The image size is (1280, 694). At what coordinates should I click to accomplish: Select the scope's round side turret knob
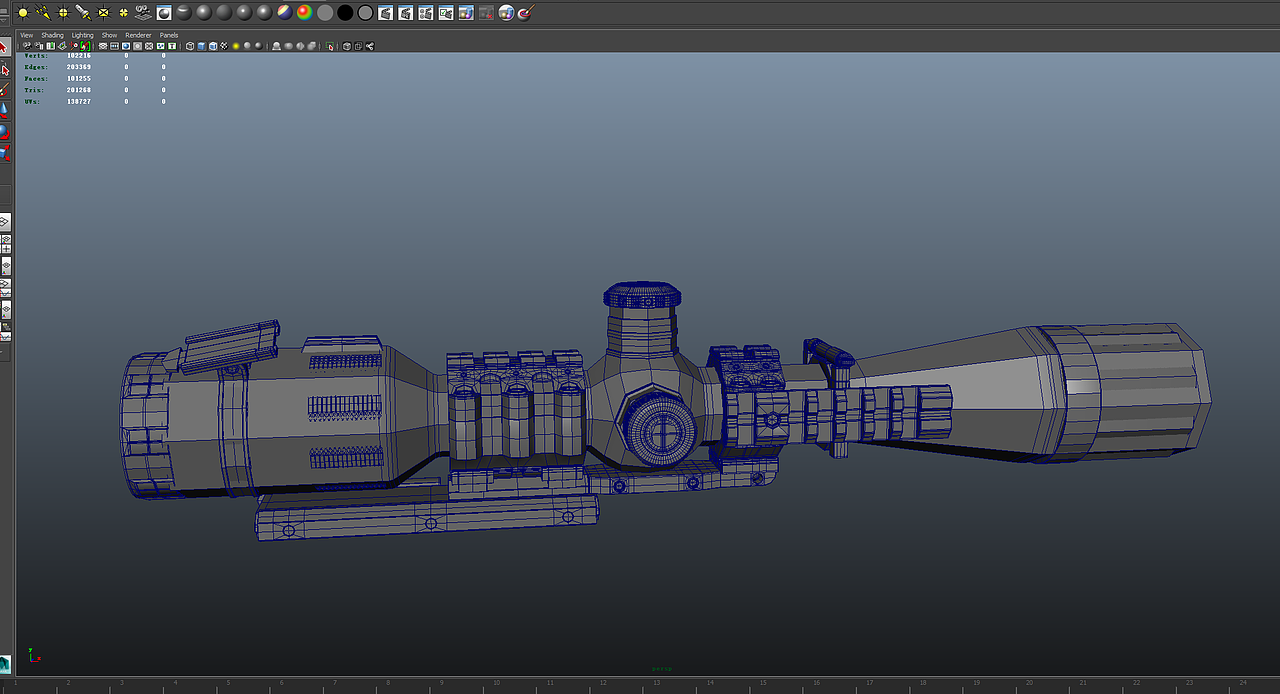point(660,430)
